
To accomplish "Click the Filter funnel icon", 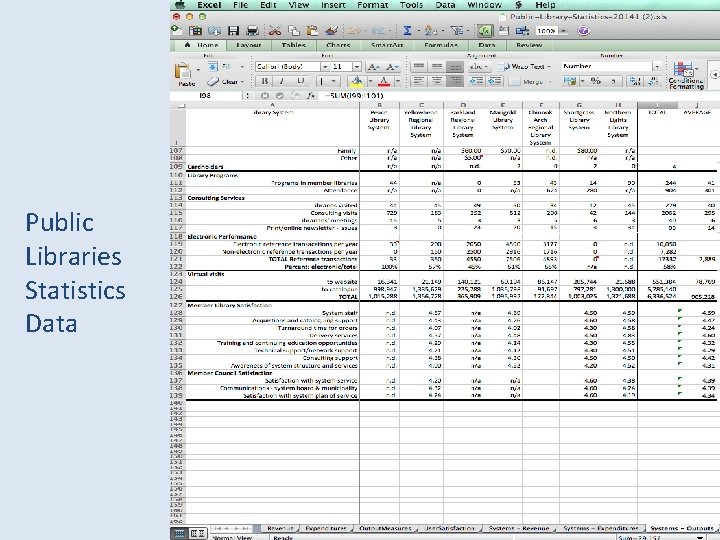I will [x=456, y=31].
